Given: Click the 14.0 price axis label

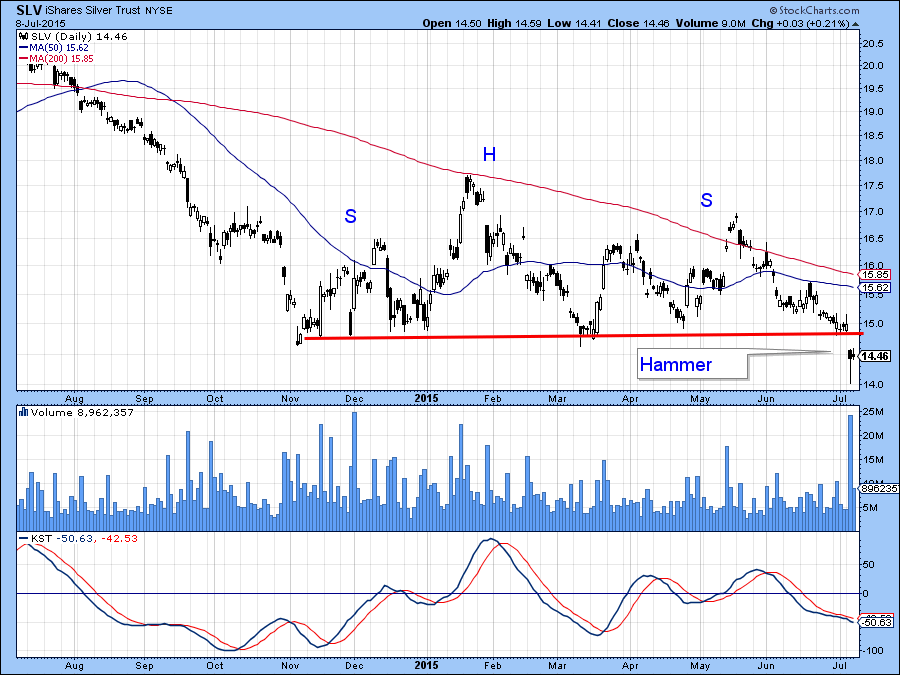Looking at the screenshot, I should (872, 384).
